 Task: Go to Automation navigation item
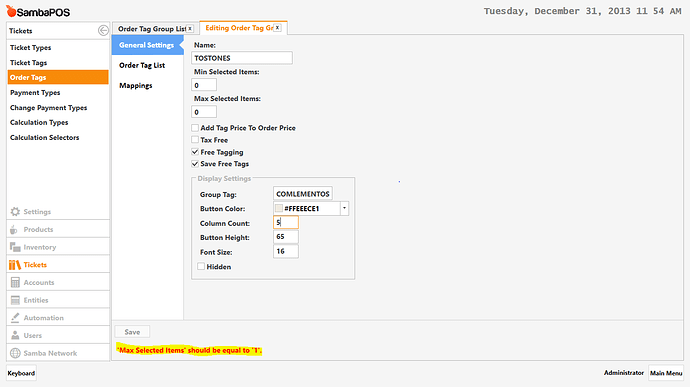click(58, 317)
